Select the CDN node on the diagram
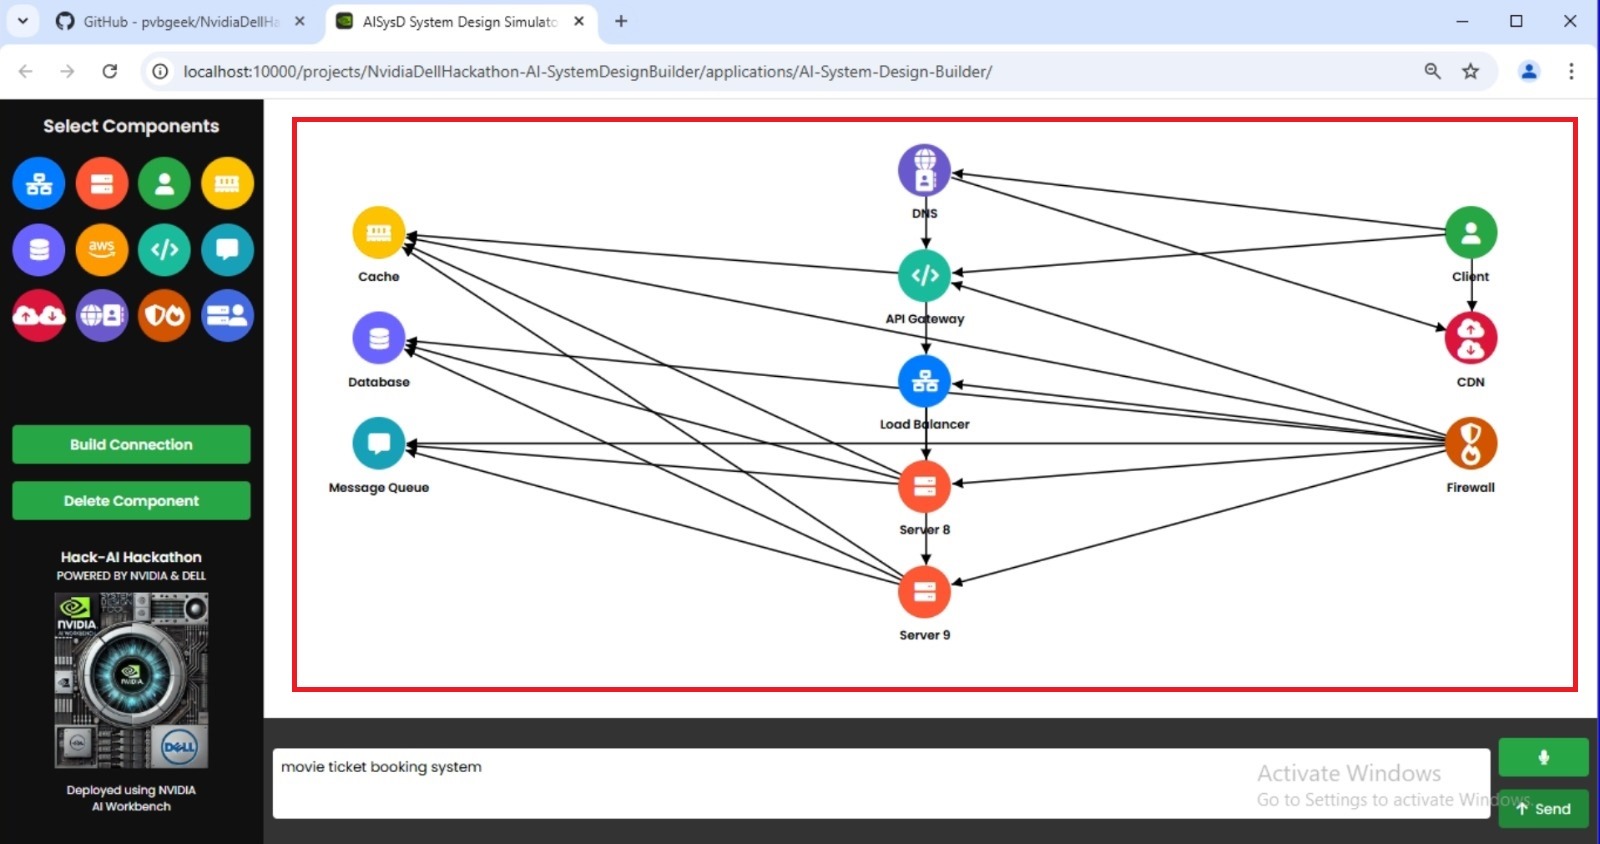The image size is (1600, 844). (1470, 338)
